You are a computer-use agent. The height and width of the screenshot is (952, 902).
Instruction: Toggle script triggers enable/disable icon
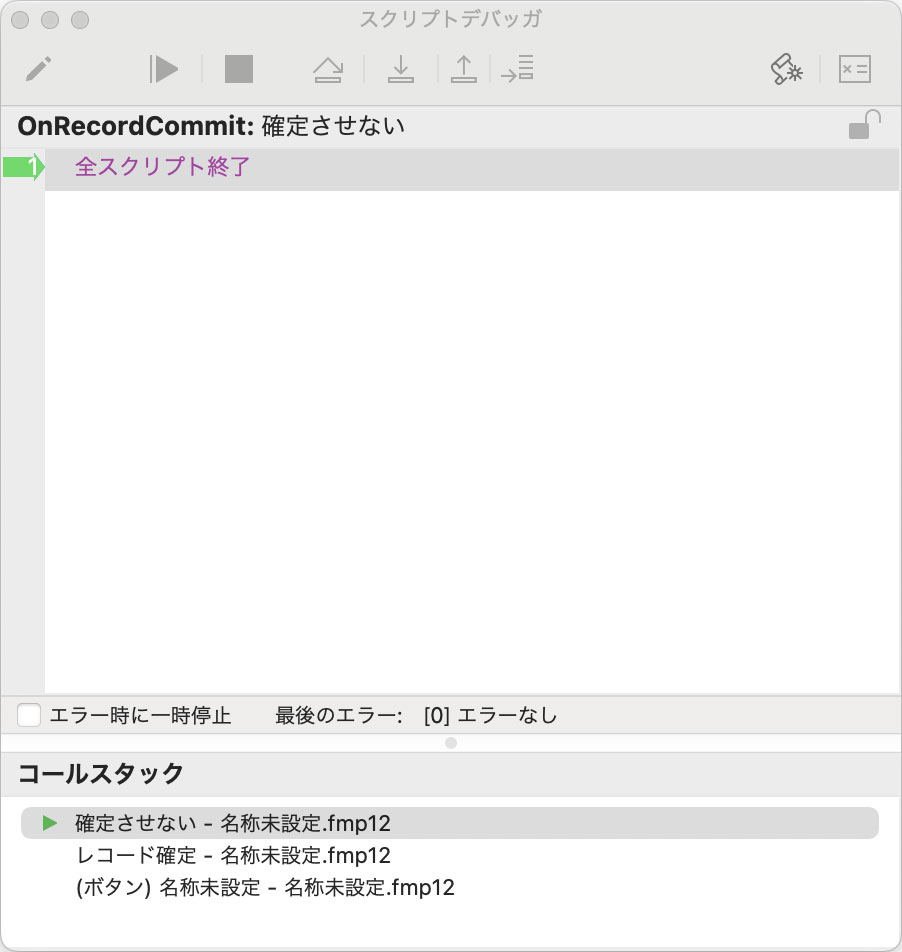[x=787, y=69]
